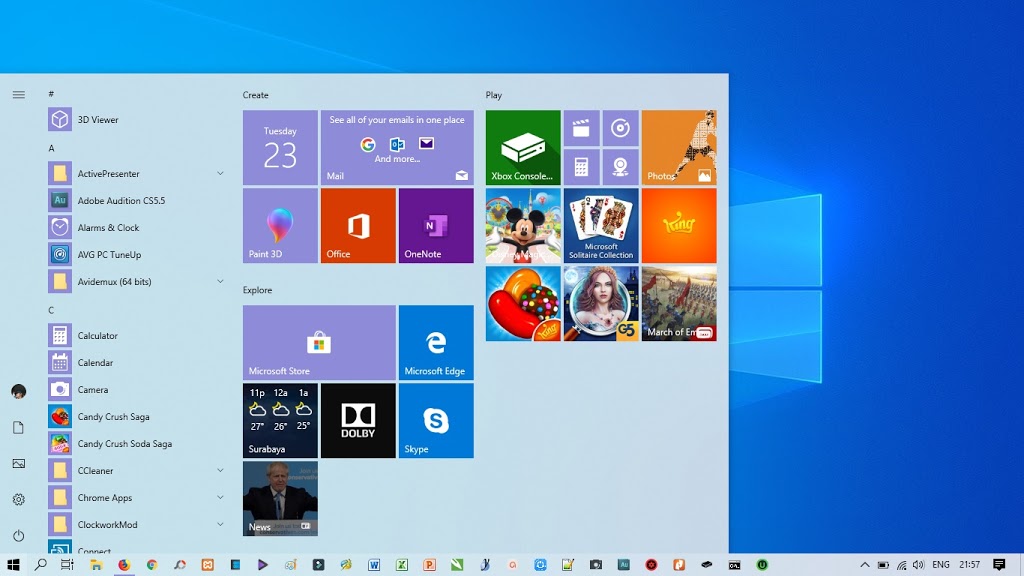Open Google Chrome from the taskbar
Viewport: 1024px width, 576px height.
click(152, 565)
